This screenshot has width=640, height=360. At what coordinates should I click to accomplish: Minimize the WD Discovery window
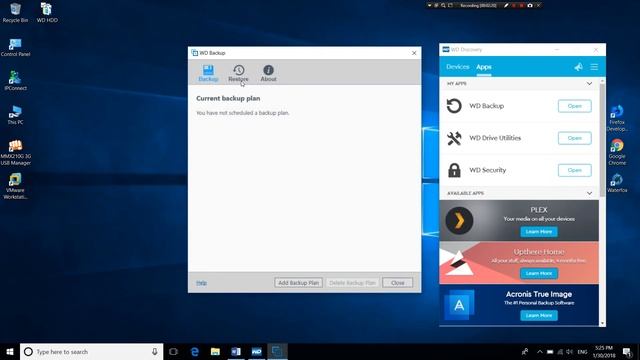click(557, 50)
